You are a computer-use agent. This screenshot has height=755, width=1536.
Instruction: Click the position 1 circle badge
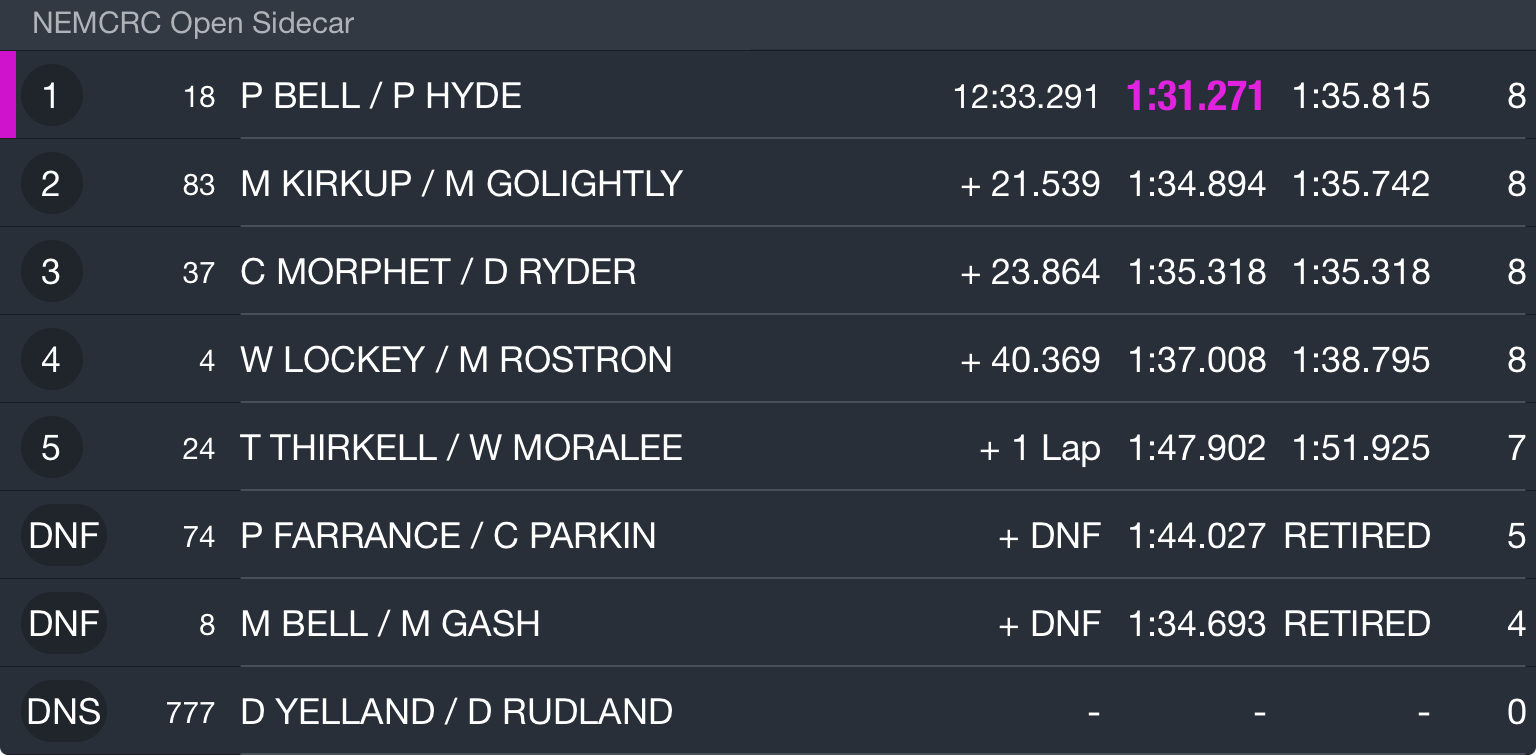(51, 96)
